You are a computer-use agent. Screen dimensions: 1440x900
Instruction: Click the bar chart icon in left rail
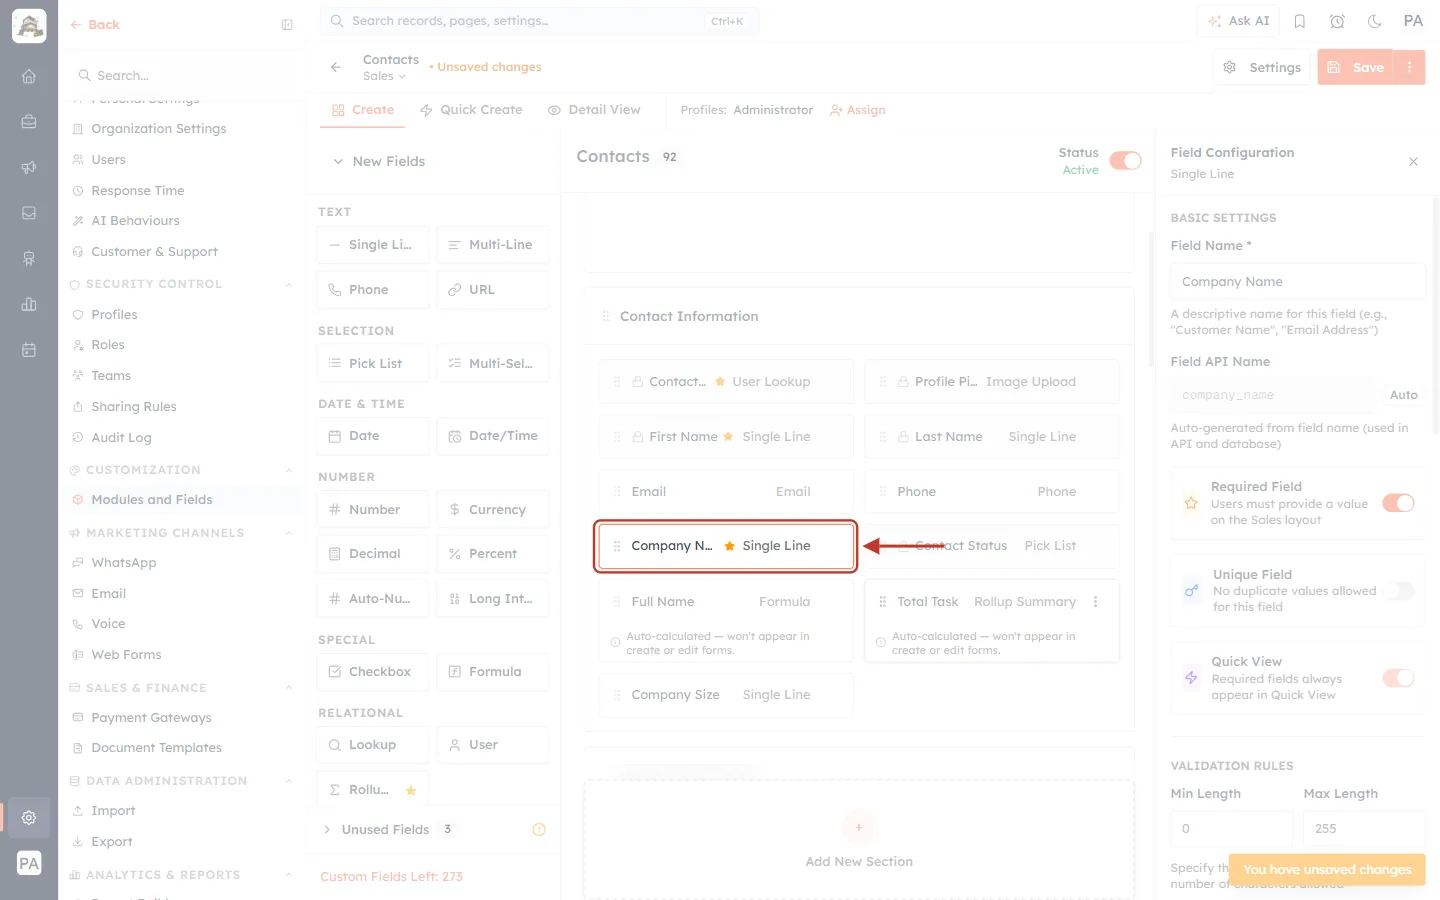(x=29, y=304)
